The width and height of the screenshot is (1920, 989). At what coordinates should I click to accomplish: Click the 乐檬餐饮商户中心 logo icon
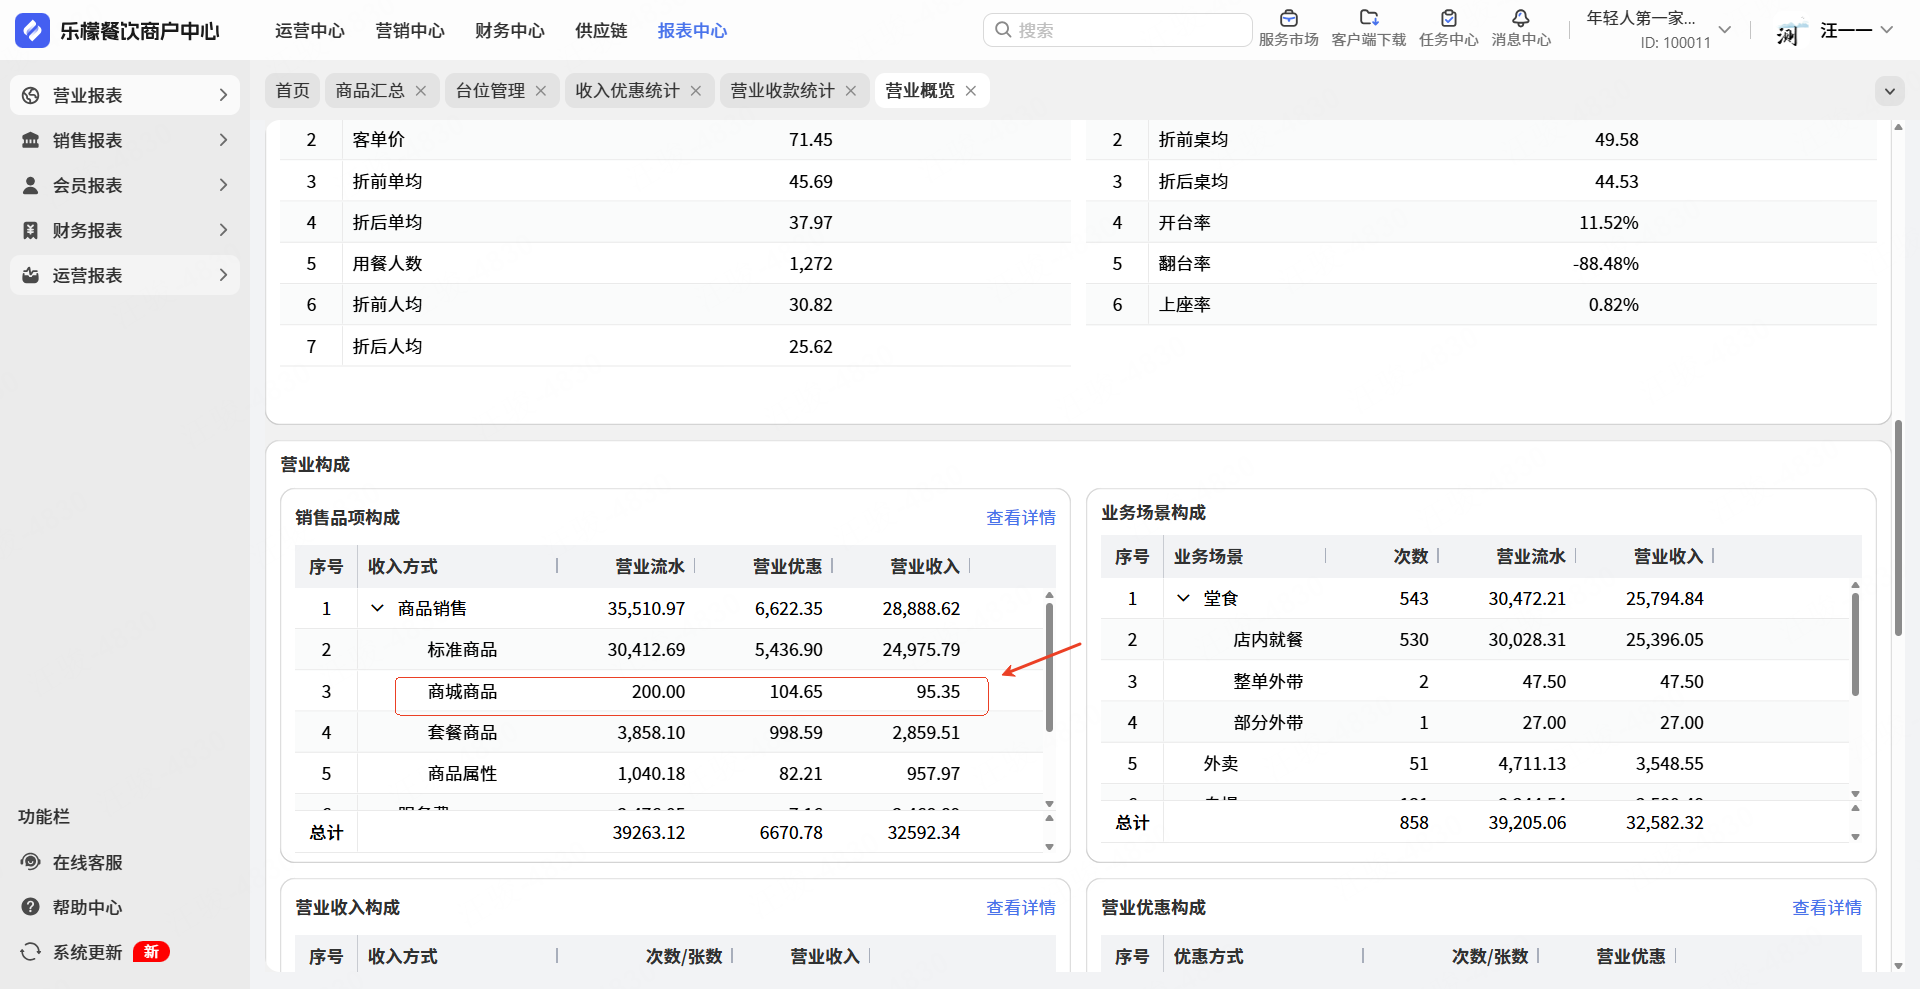pos(32,31)
